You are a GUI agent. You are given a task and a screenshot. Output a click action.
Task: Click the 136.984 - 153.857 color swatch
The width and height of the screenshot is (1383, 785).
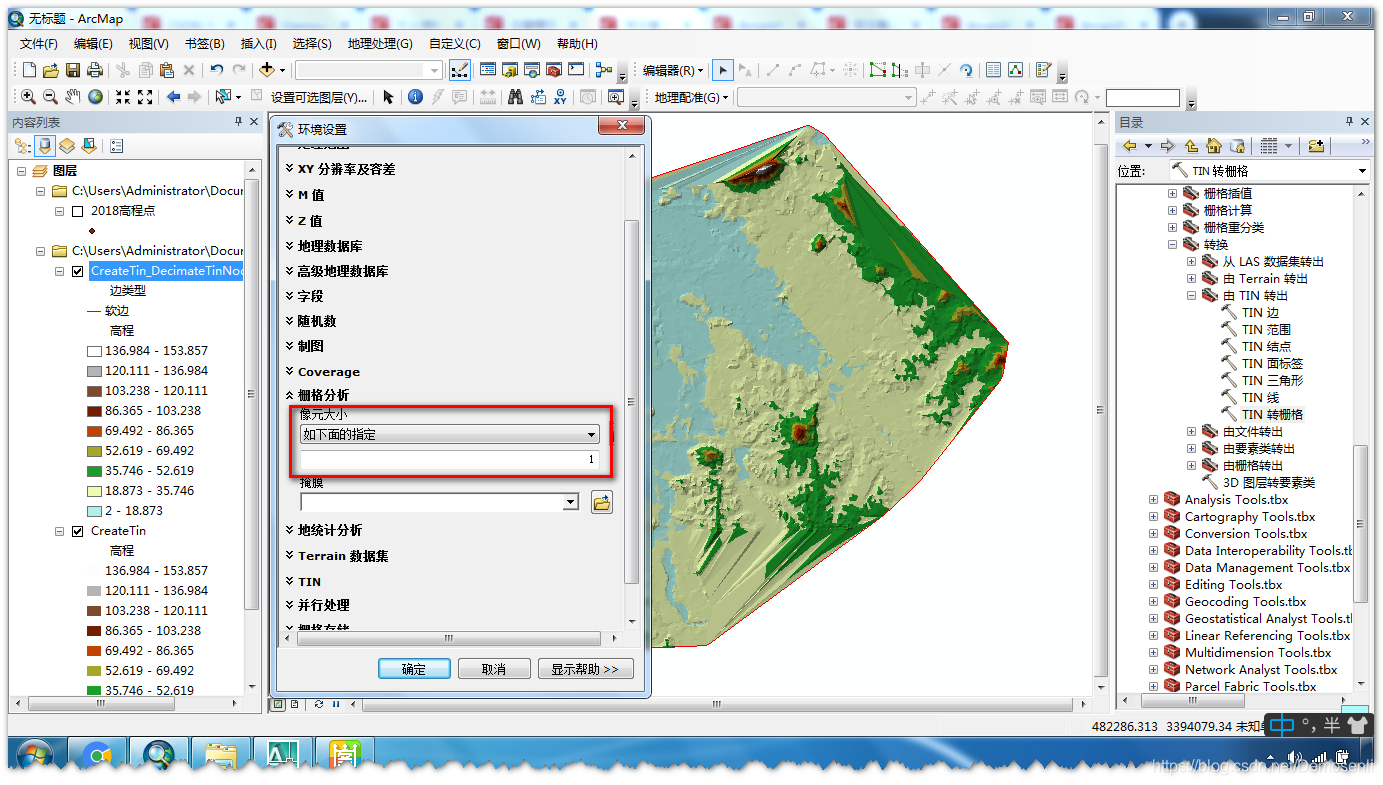coord(94,351)
